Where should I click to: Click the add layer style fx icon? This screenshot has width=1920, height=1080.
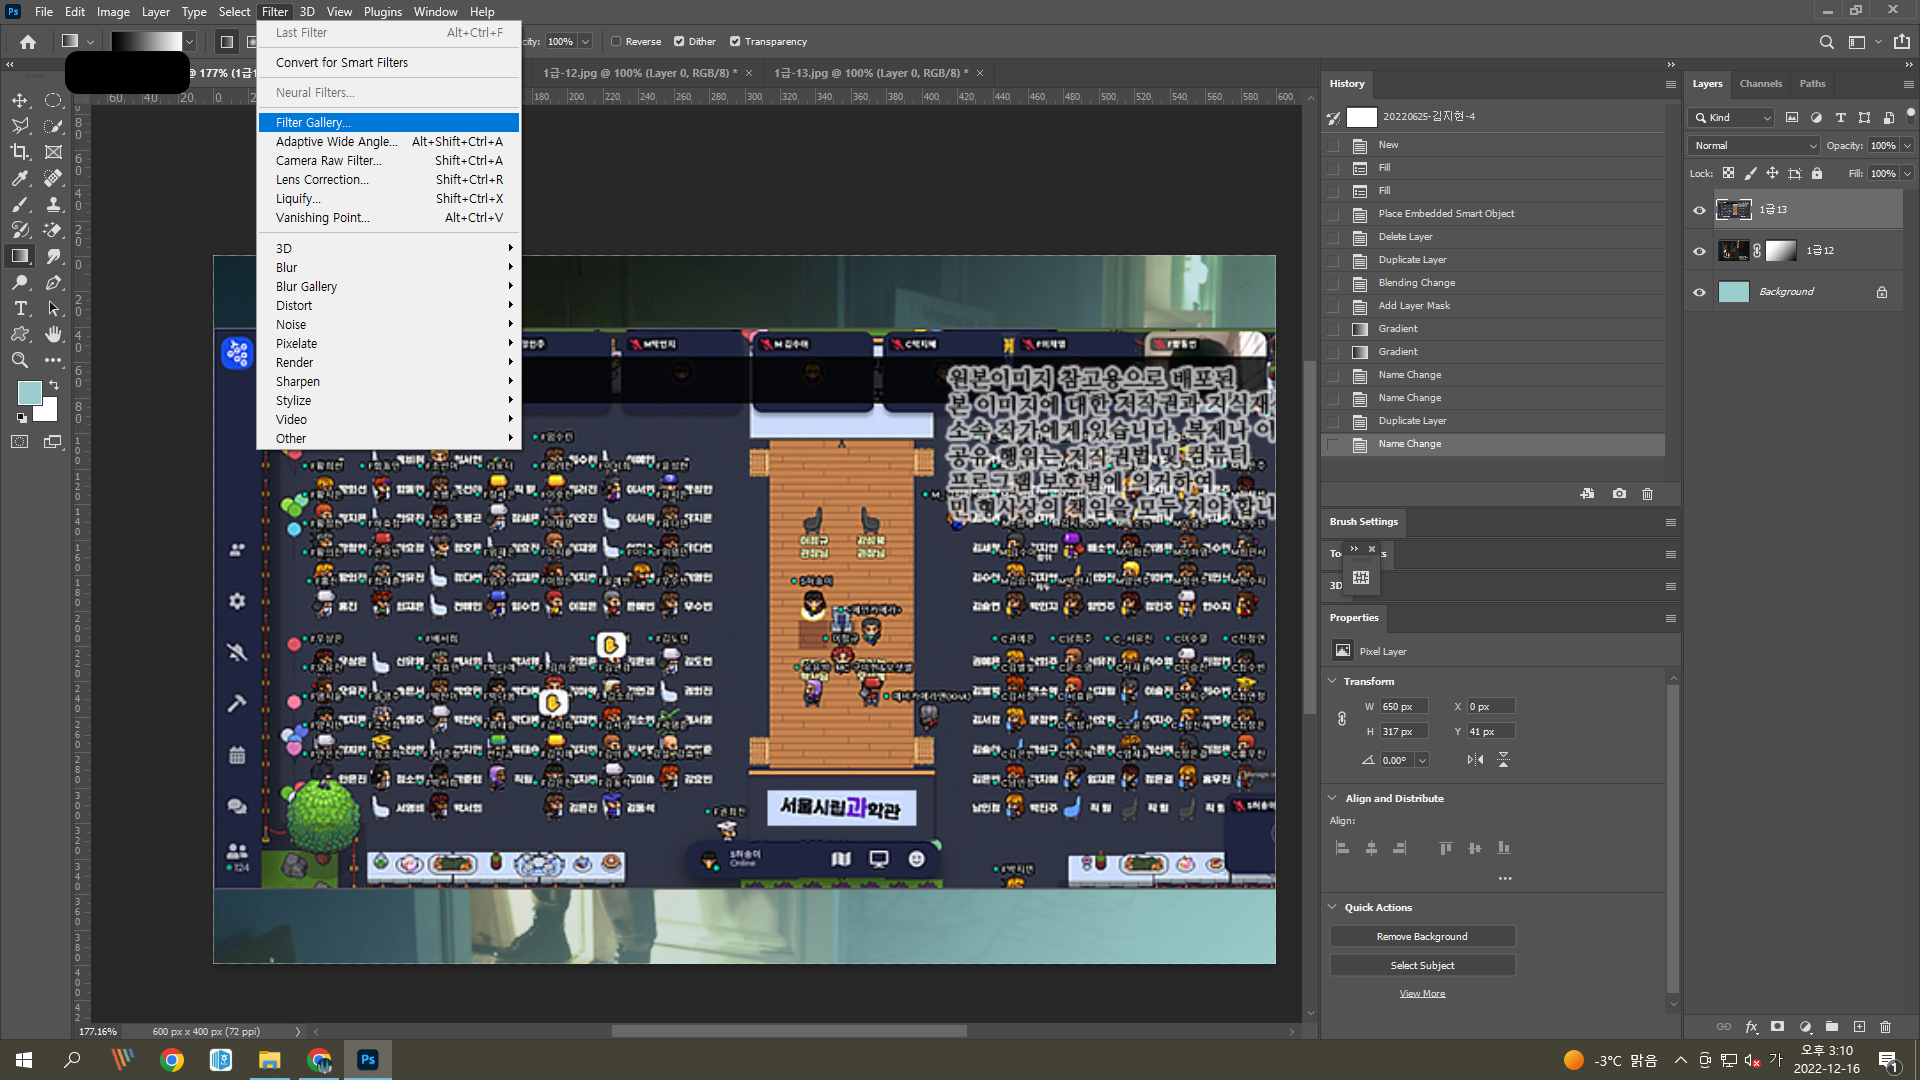[1751, 1027]
